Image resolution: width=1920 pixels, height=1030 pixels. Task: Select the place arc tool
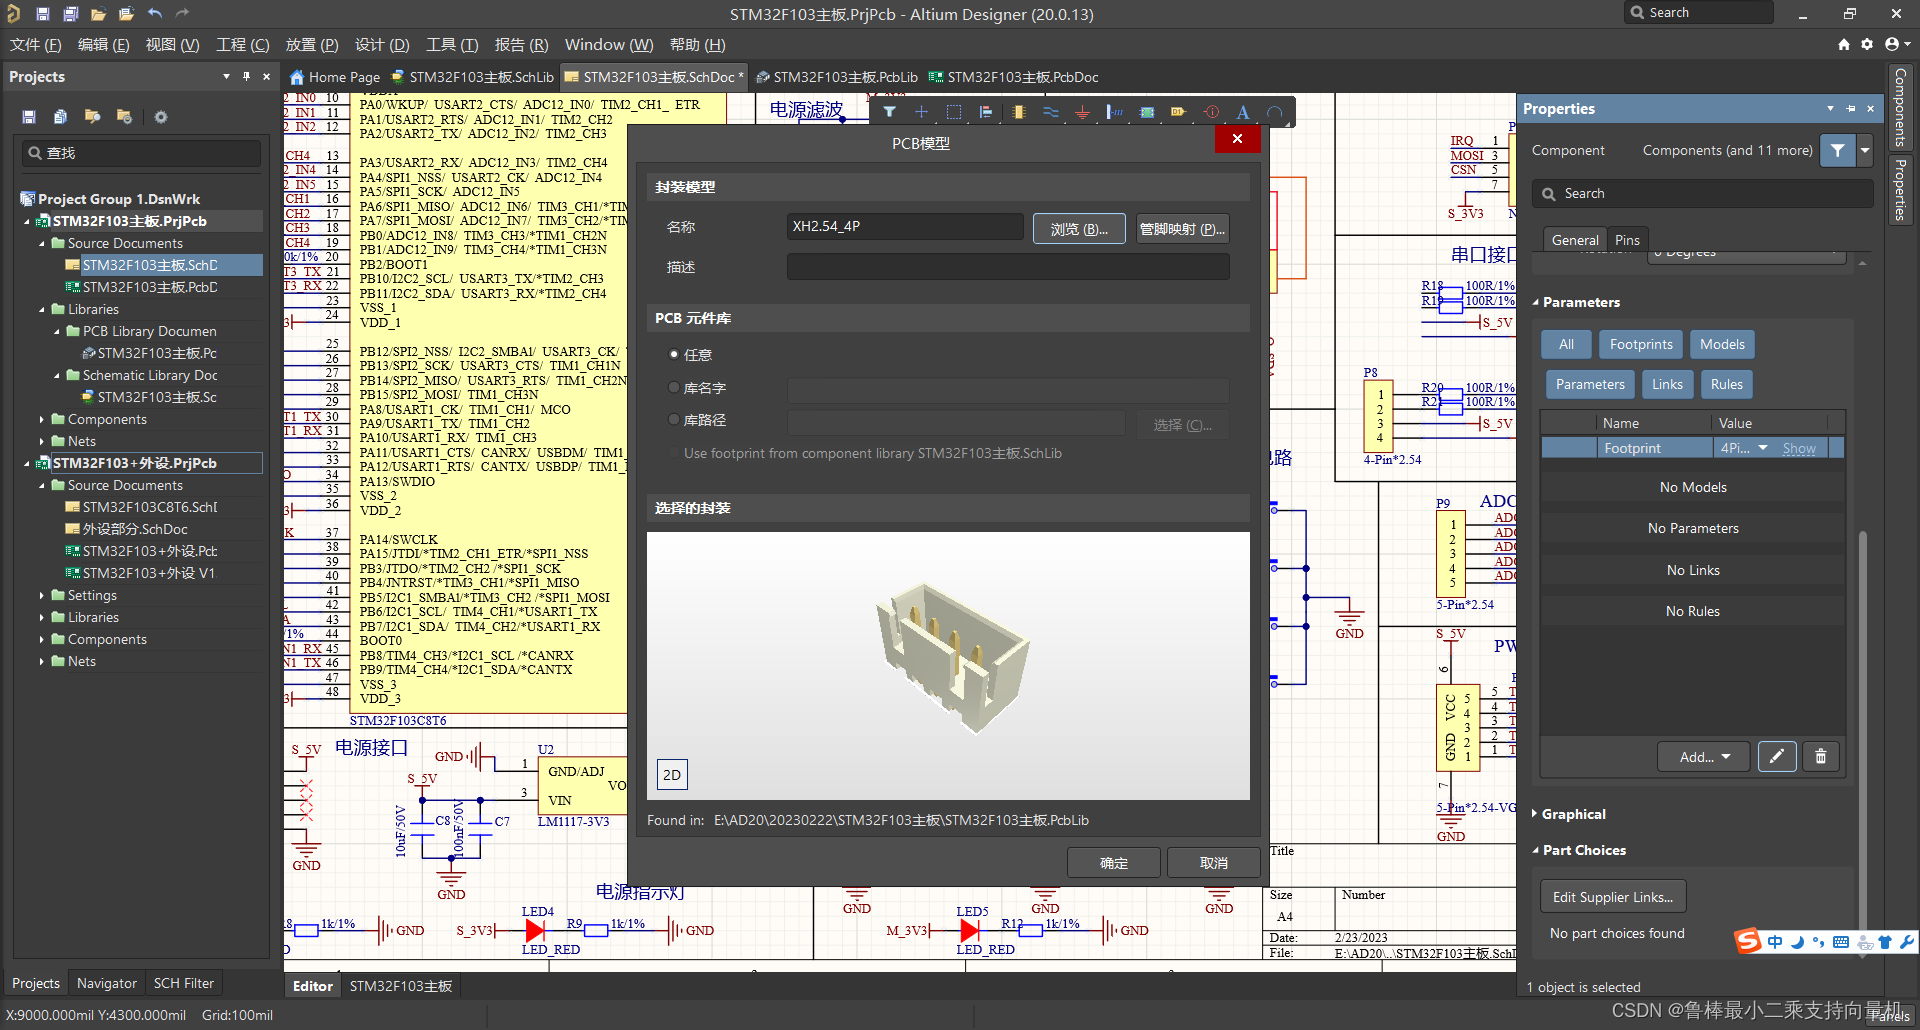1275,112
